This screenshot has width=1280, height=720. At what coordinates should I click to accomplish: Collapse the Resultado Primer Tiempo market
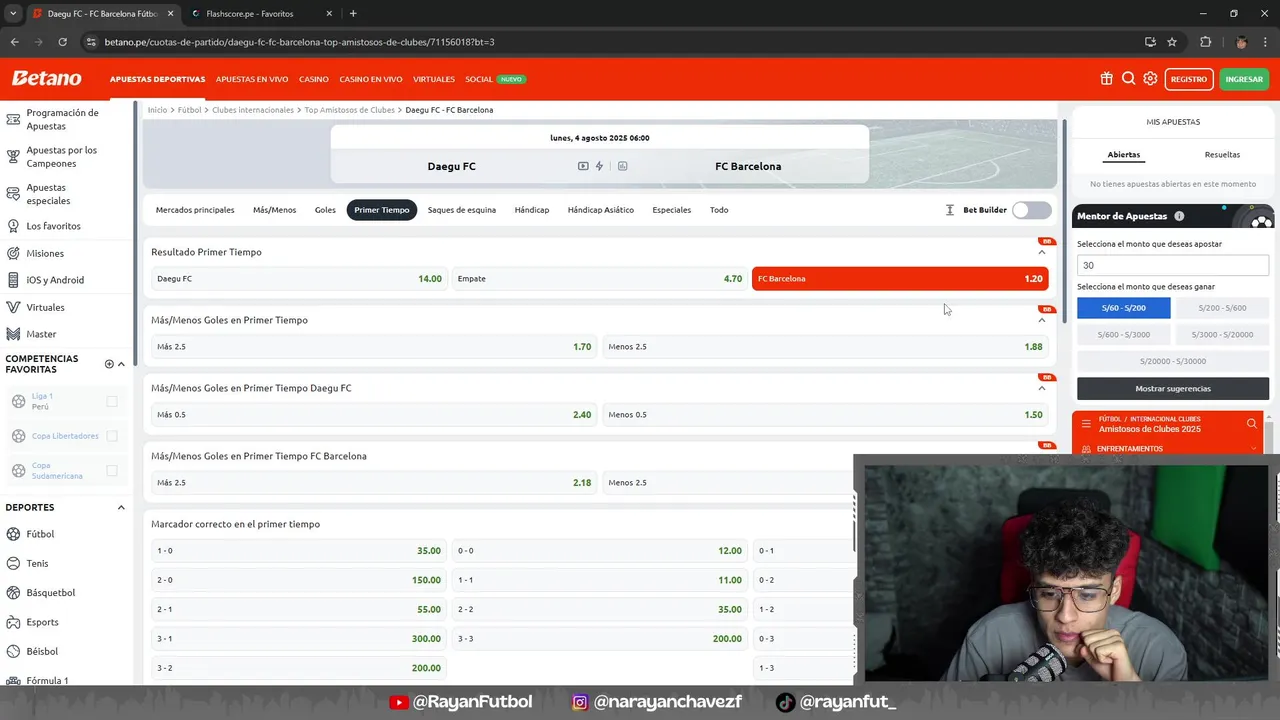pos(1041,252)
